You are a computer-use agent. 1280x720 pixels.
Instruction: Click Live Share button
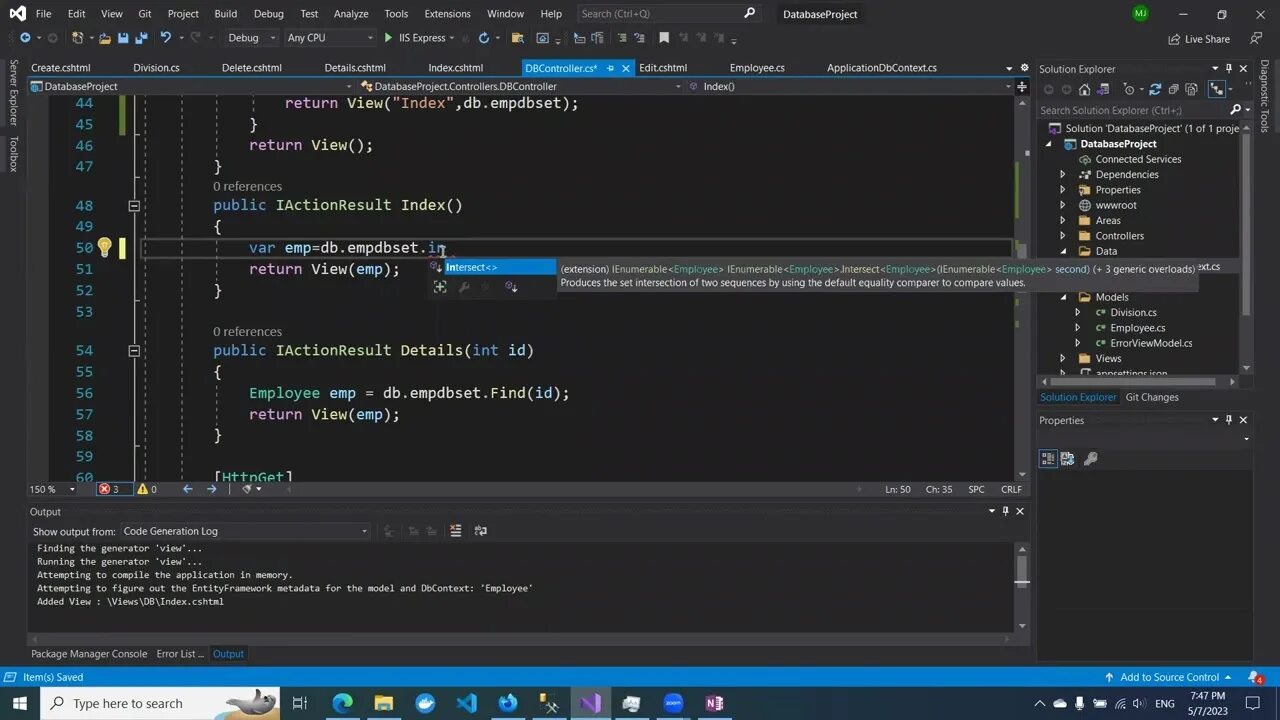pos(1199,39)
